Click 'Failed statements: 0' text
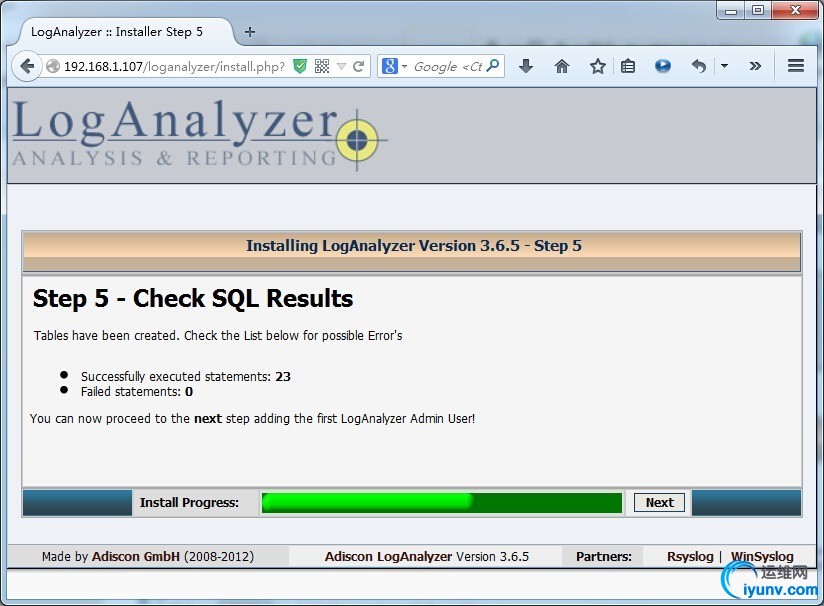This screenshot has height=606, width=824. [x=137, y=392]
